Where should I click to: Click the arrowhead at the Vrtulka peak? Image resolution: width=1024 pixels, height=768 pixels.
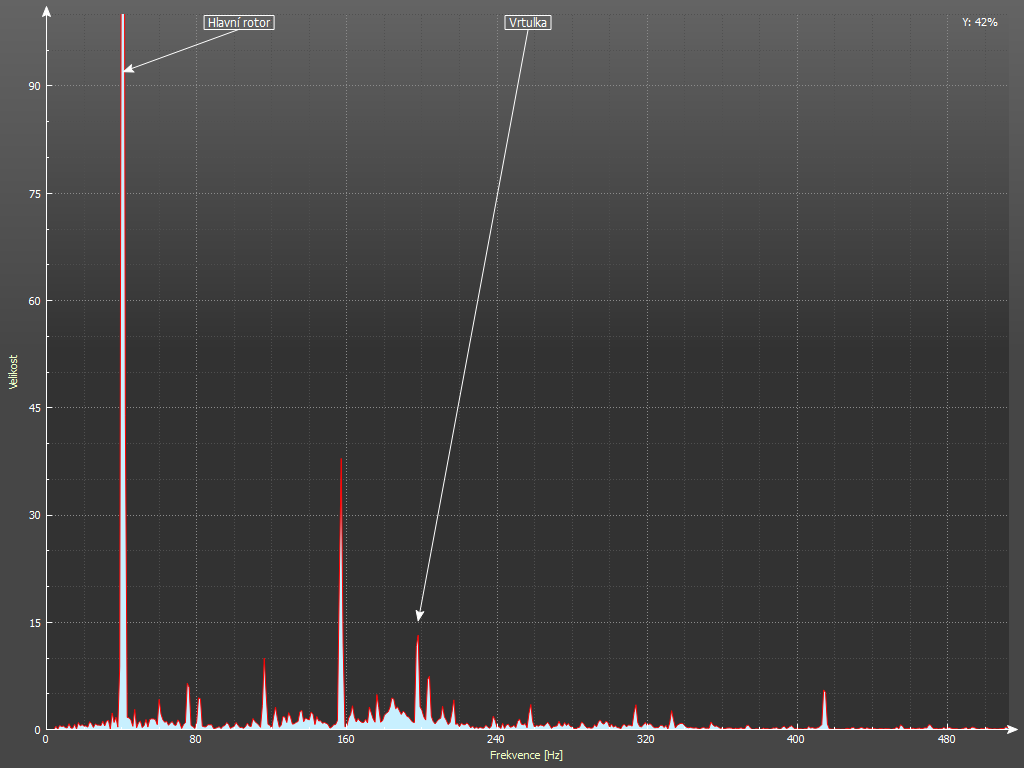(x=420, y=616)
